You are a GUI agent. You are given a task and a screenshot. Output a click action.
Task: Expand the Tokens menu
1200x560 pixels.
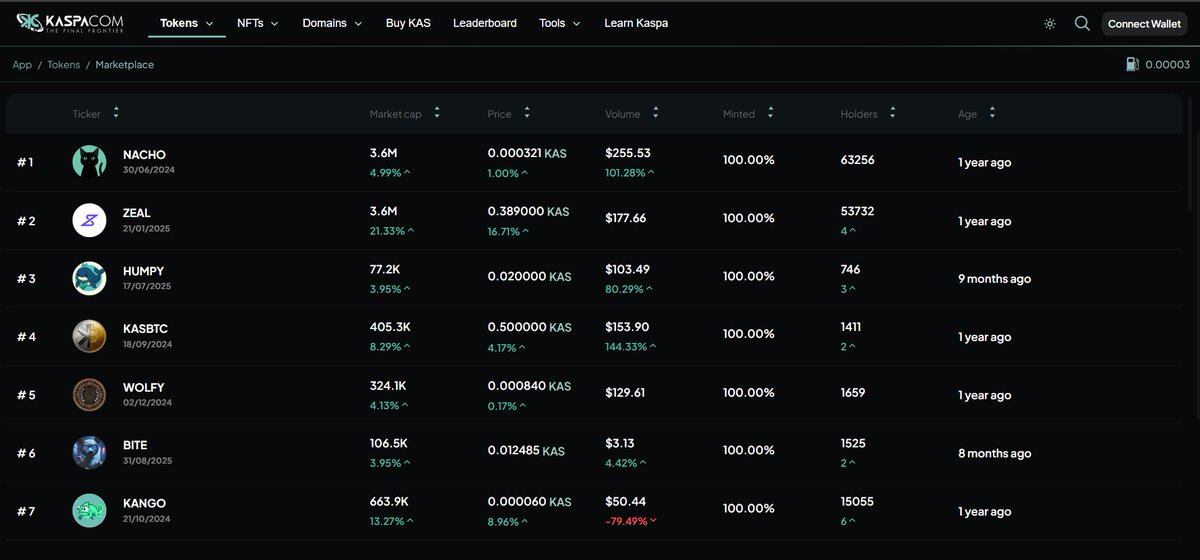pos(187,23)
